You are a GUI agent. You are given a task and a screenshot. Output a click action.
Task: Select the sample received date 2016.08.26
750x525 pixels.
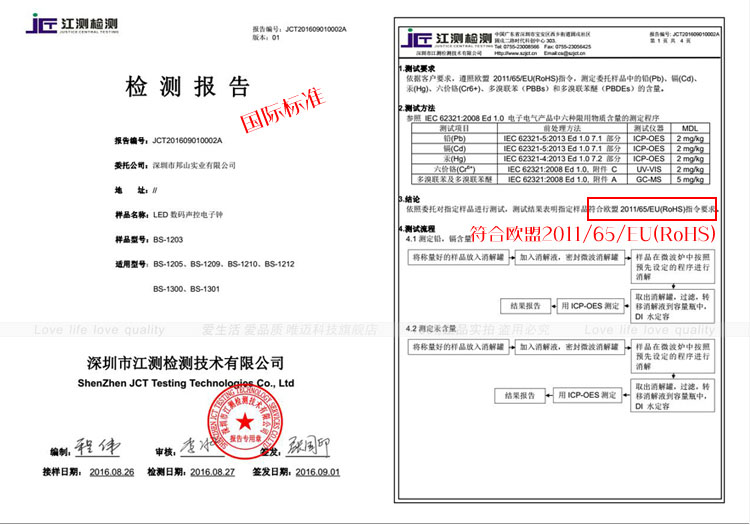112,472
